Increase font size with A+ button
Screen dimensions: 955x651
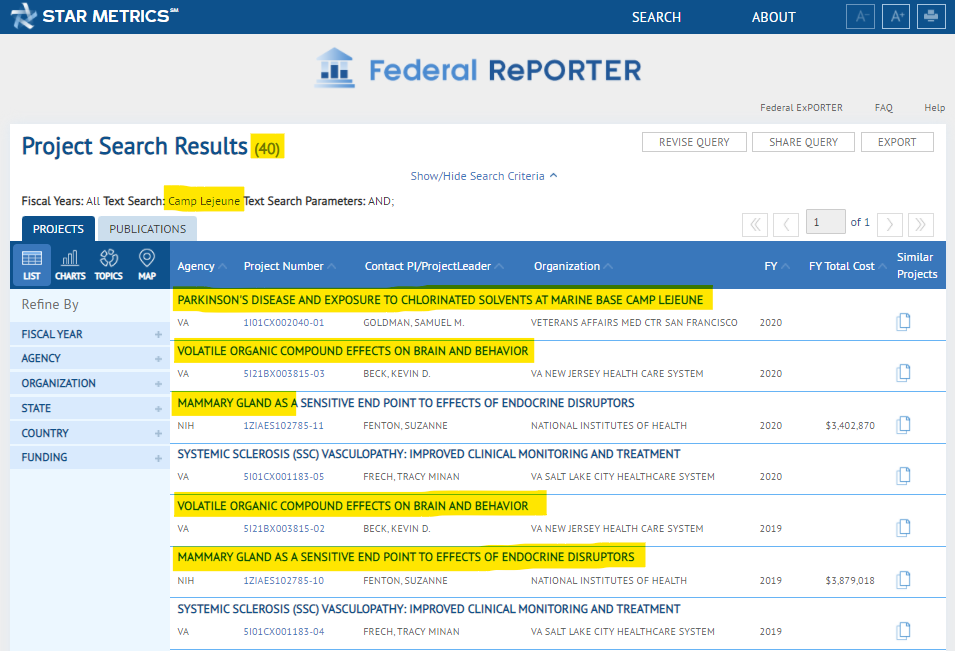pos(896,16)
